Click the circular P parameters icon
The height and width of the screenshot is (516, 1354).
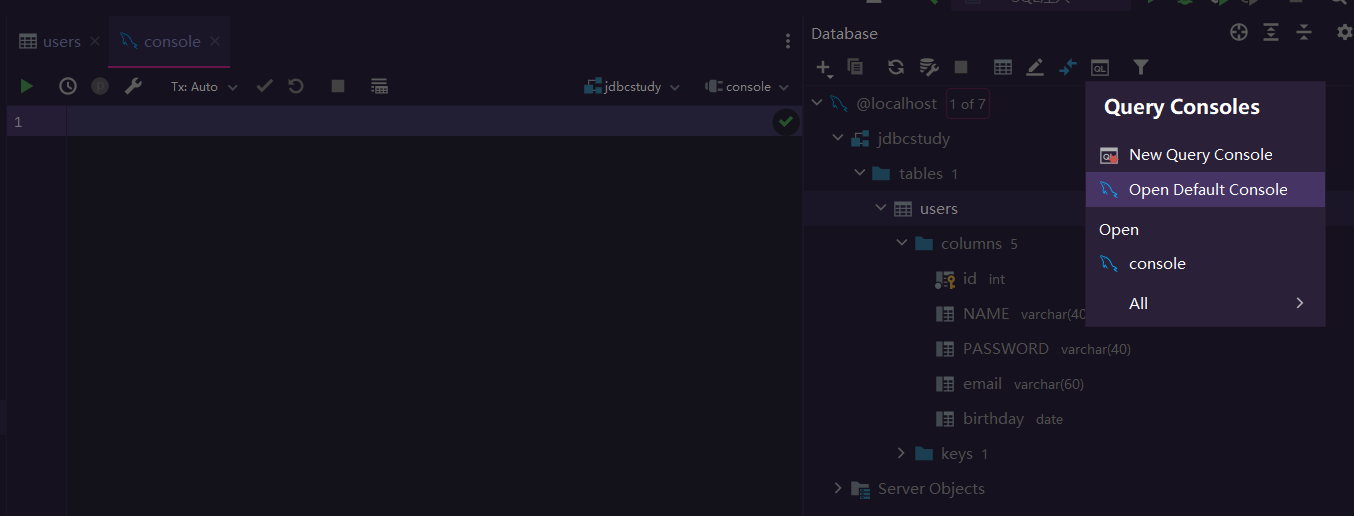click(x=100, y=86)
